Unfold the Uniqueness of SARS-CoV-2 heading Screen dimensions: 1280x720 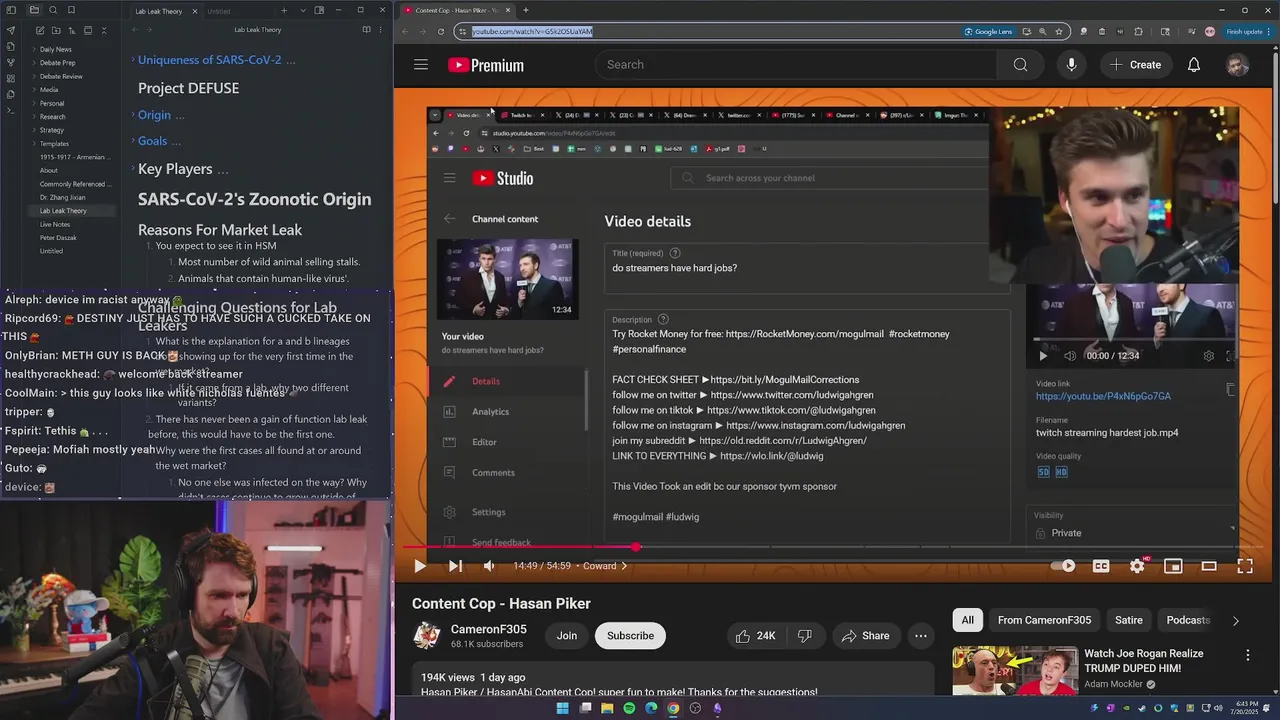(133, 60)
